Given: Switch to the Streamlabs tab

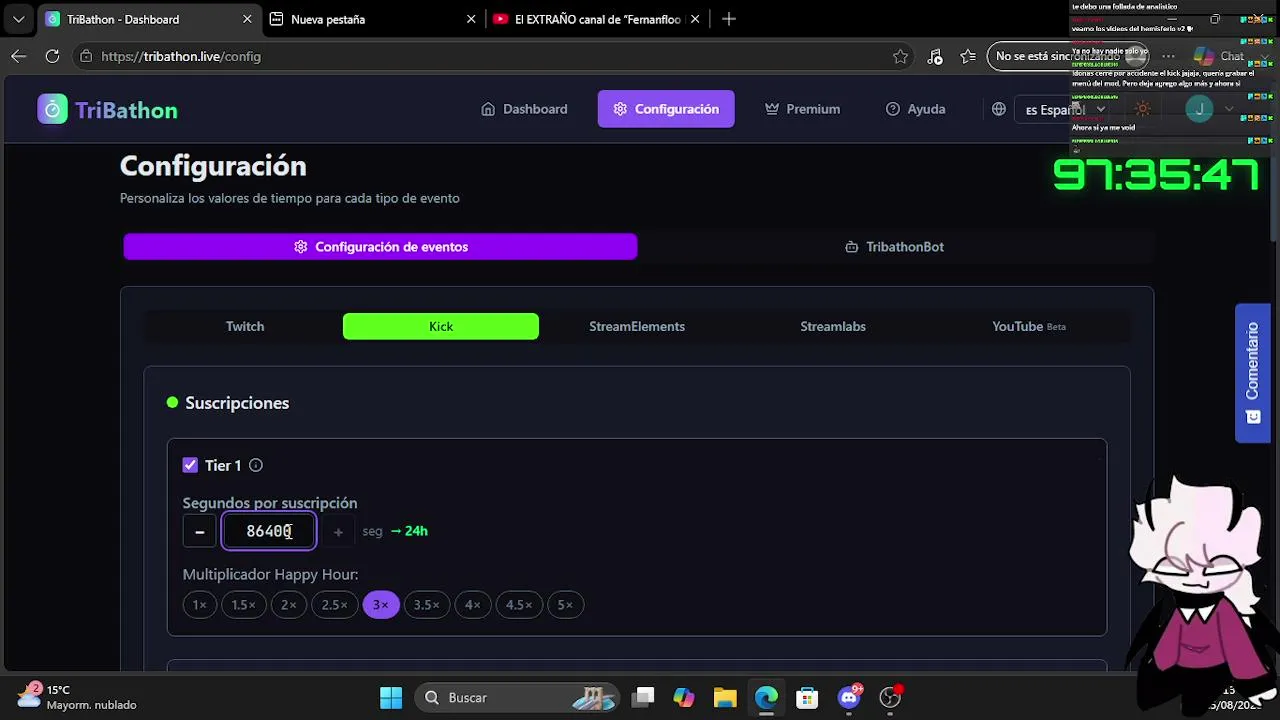Looking at the screenshot, I should click(x=833, y=326).
